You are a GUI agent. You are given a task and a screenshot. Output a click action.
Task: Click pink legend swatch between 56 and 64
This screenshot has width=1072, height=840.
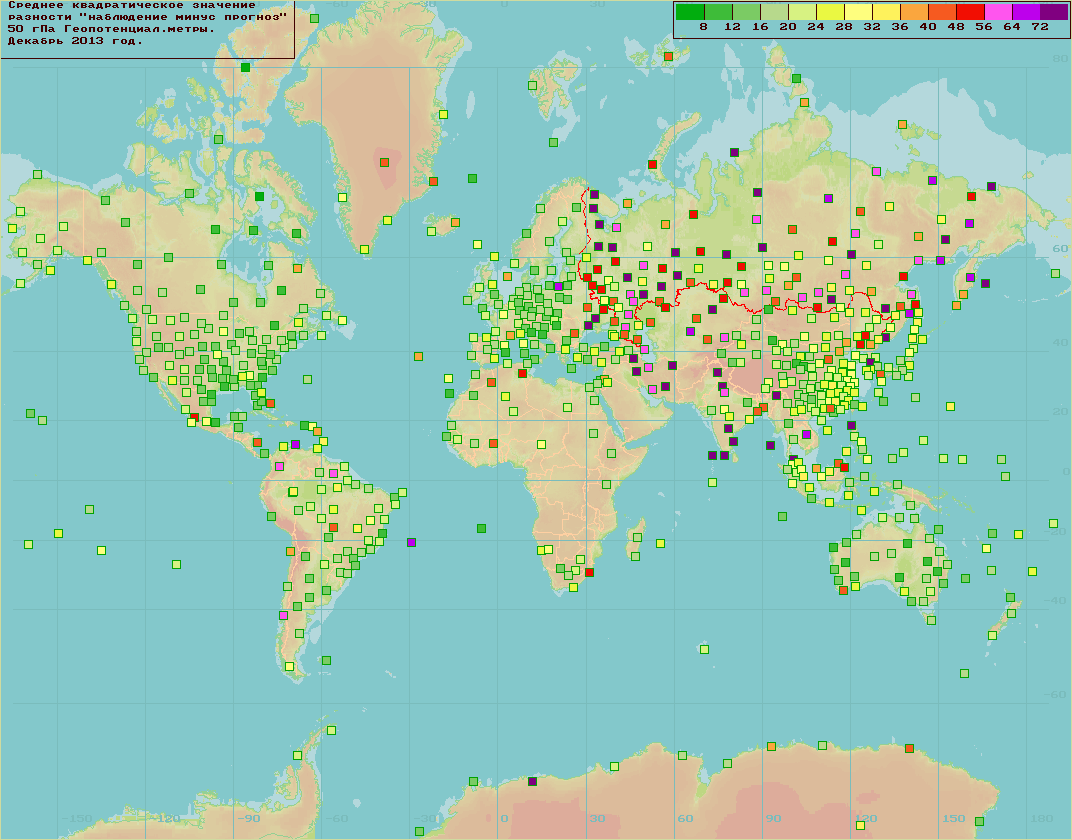point(998,12)
